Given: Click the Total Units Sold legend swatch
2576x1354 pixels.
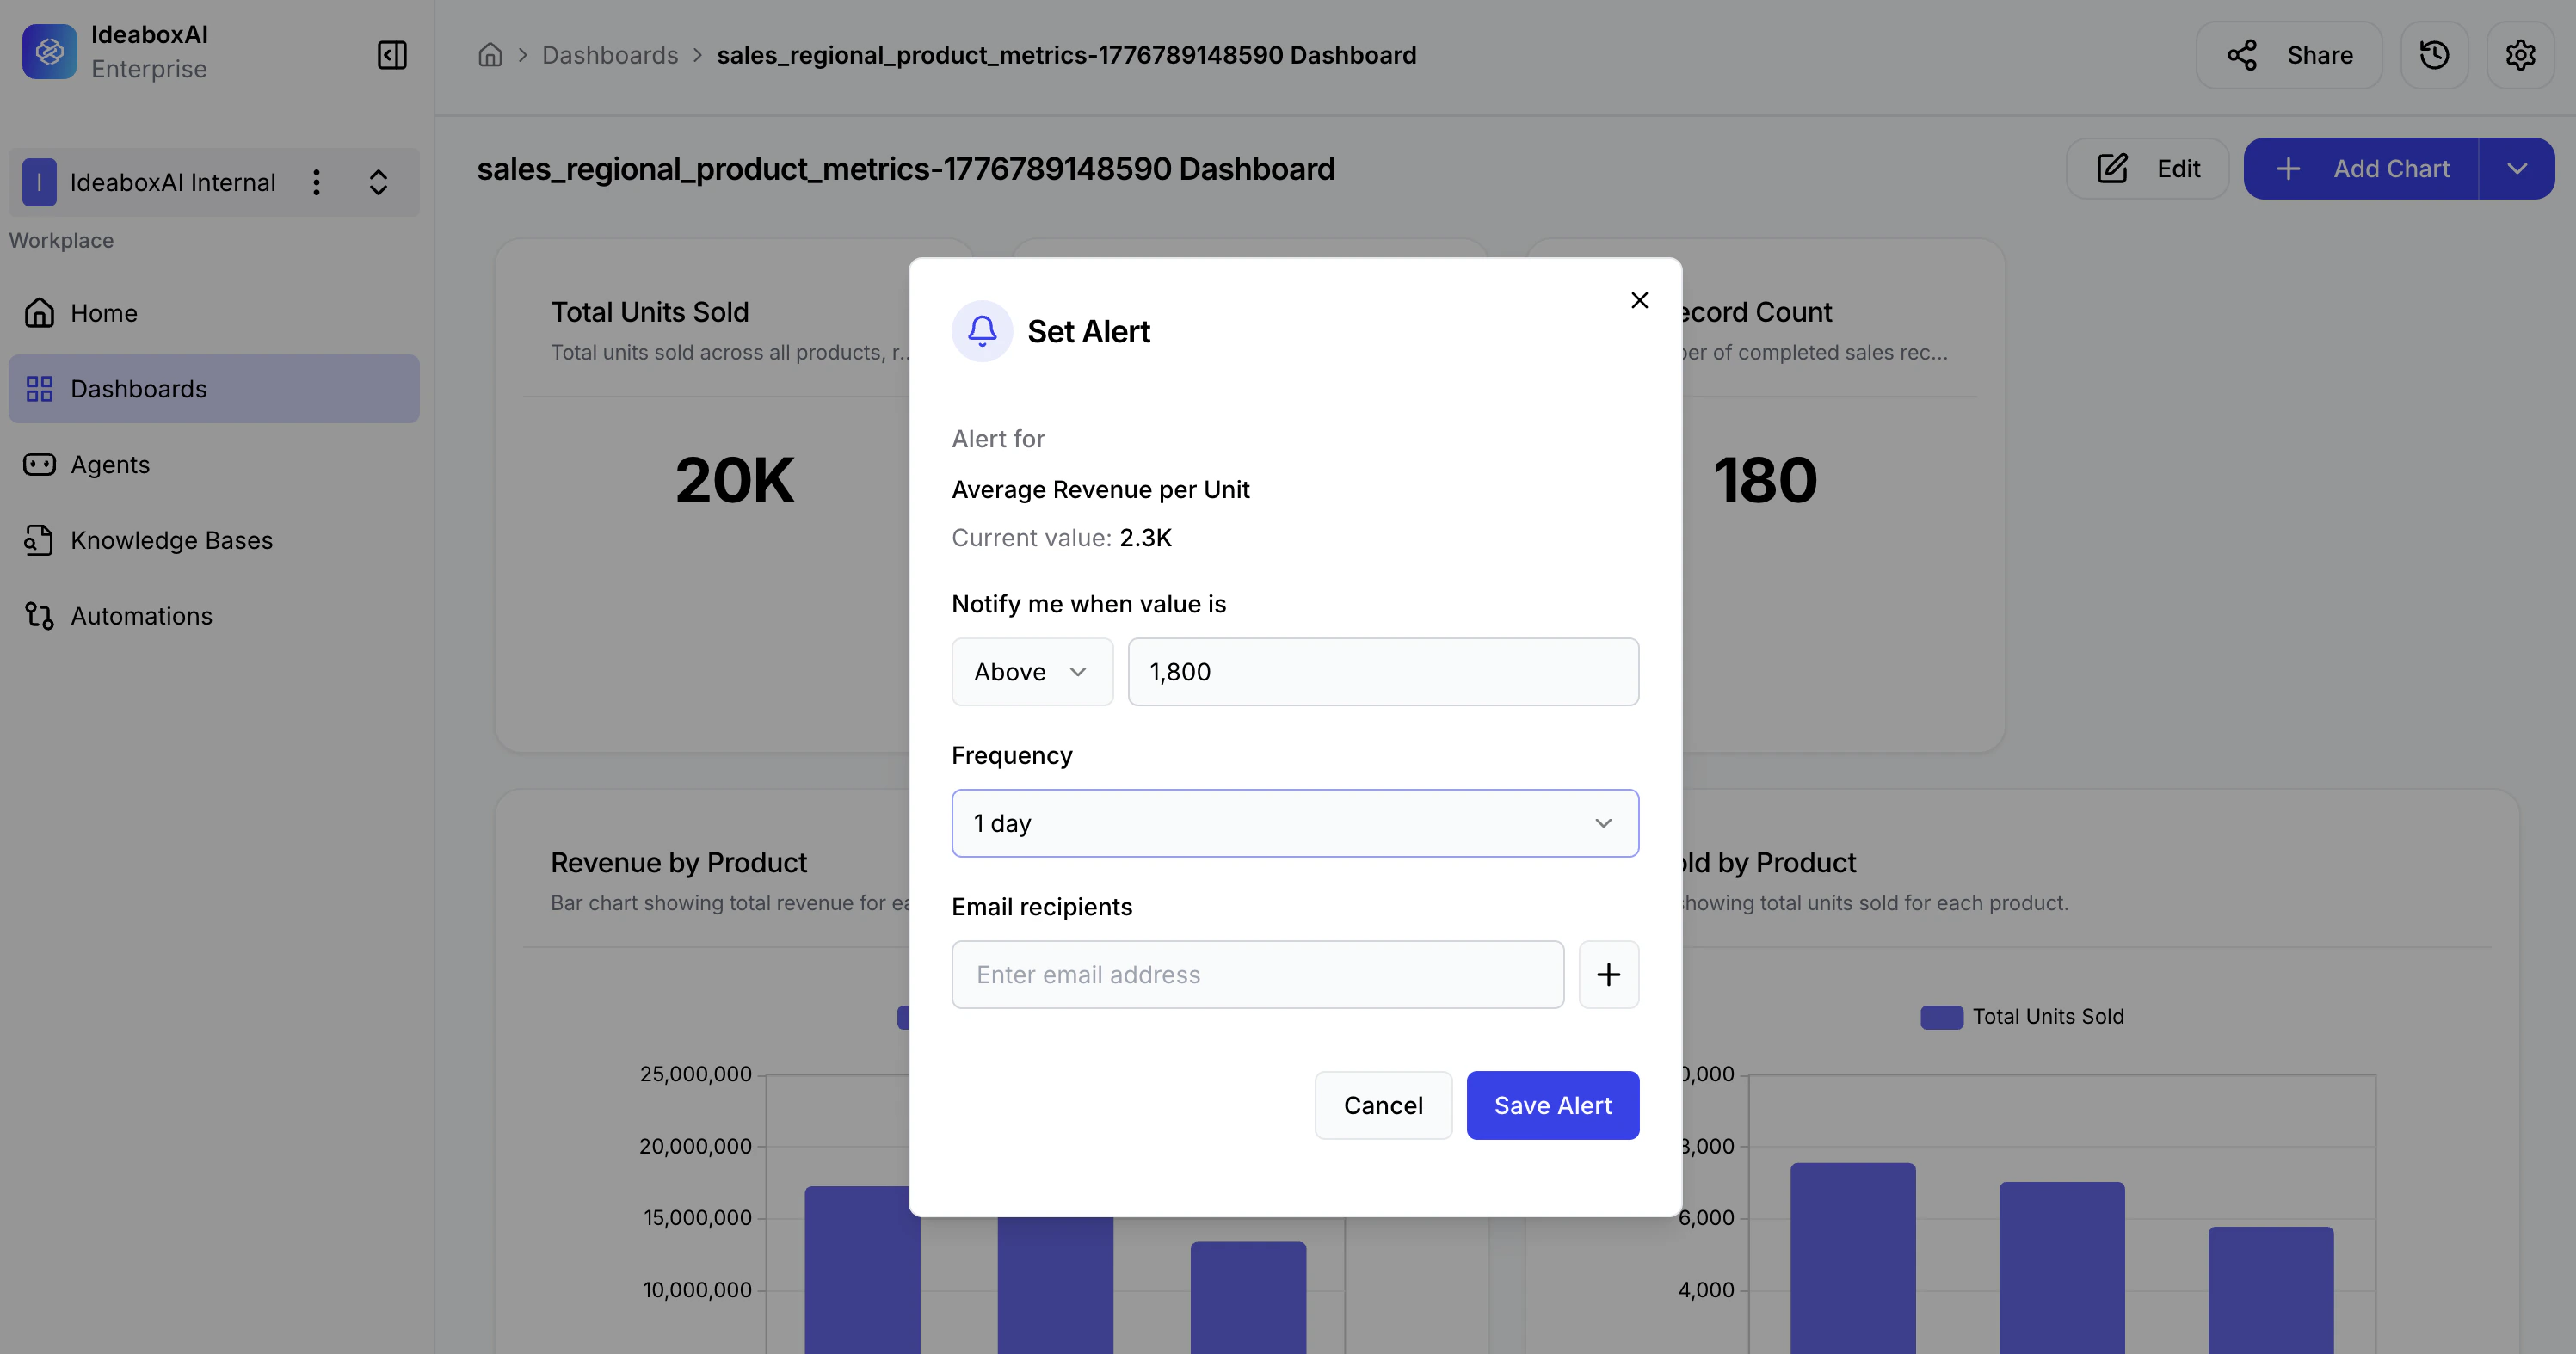Looking at the screenshot, I should tap(1941, 1017).
